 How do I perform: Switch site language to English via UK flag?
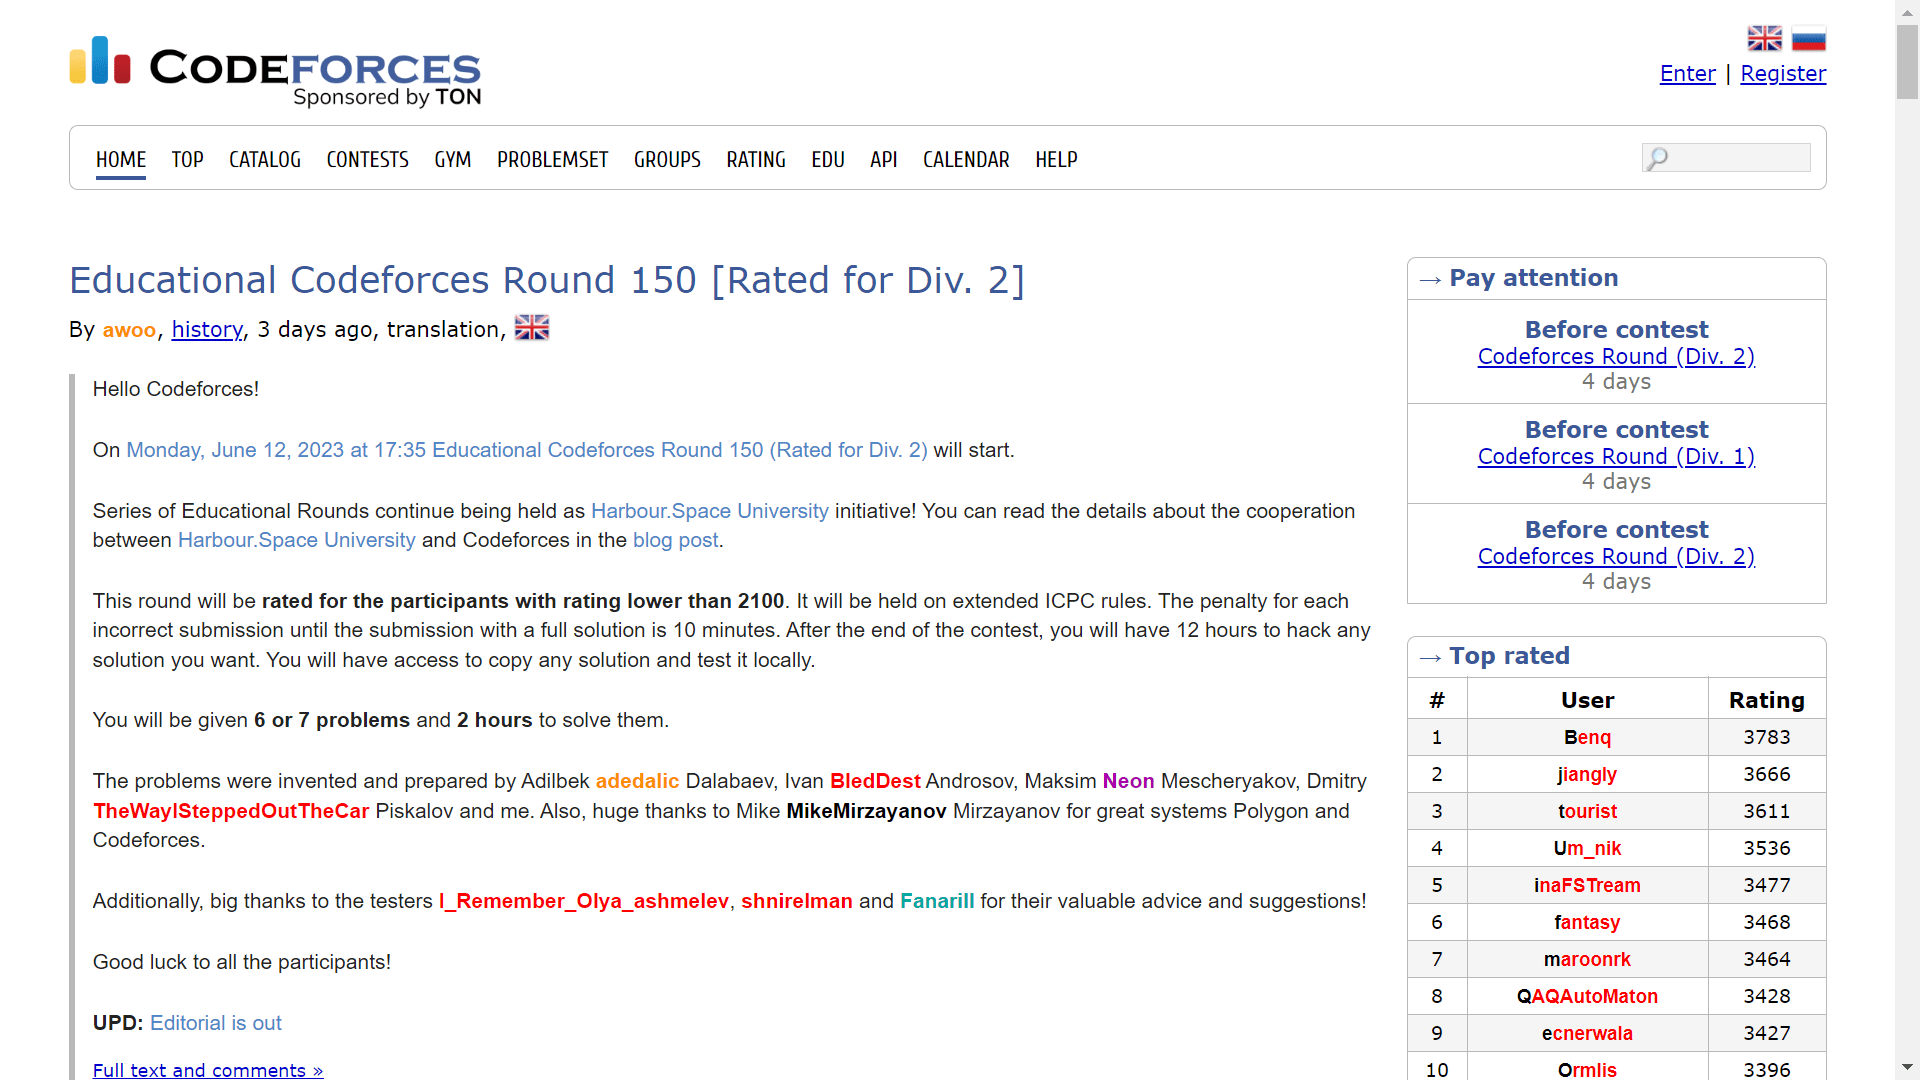[x=1765, y=37]
